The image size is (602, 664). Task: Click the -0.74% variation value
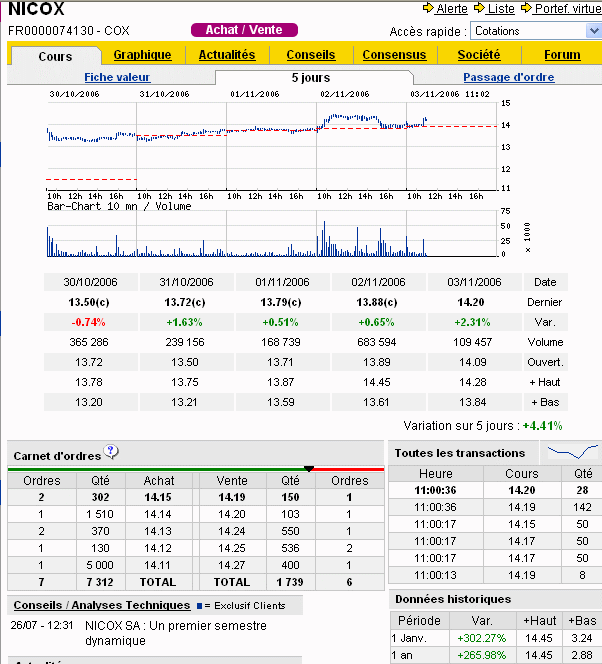[x=88, y=322]
